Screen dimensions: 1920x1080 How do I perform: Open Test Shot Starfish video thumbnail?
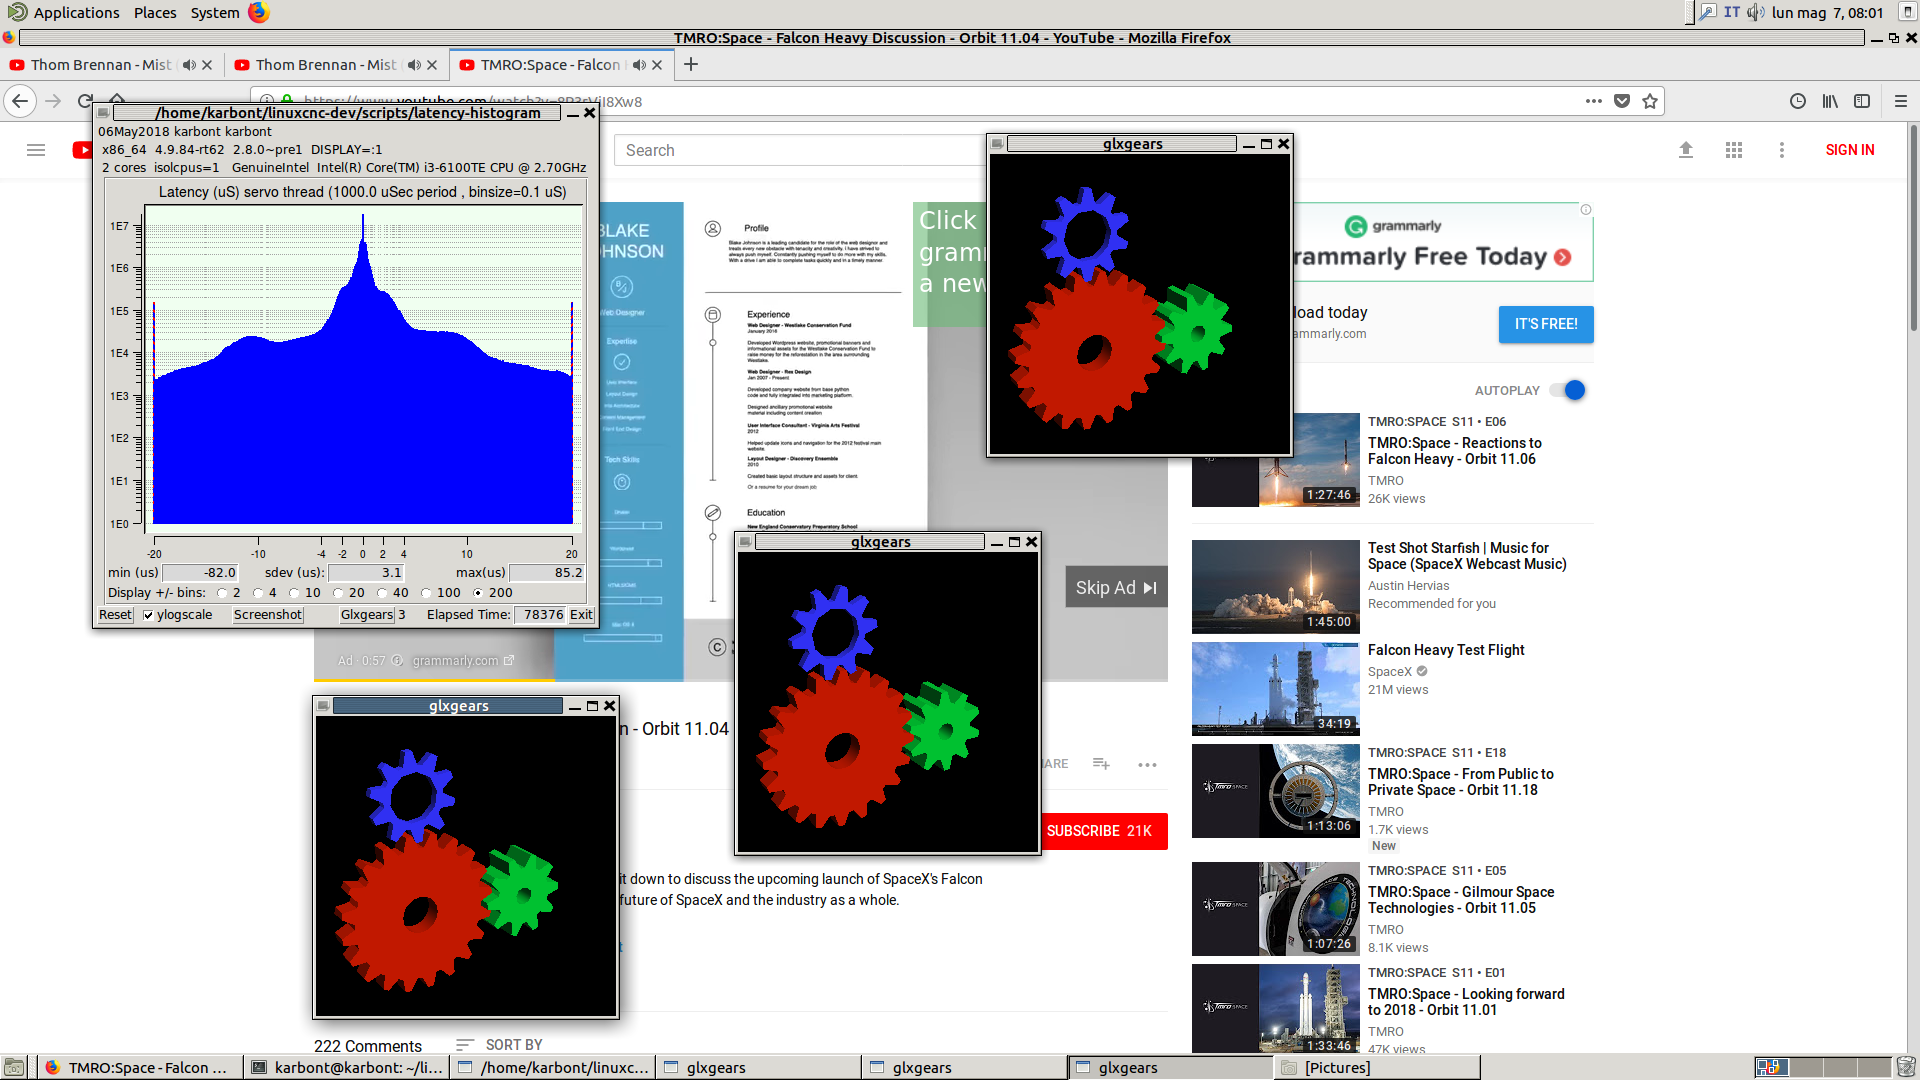tap(1276, 587)
